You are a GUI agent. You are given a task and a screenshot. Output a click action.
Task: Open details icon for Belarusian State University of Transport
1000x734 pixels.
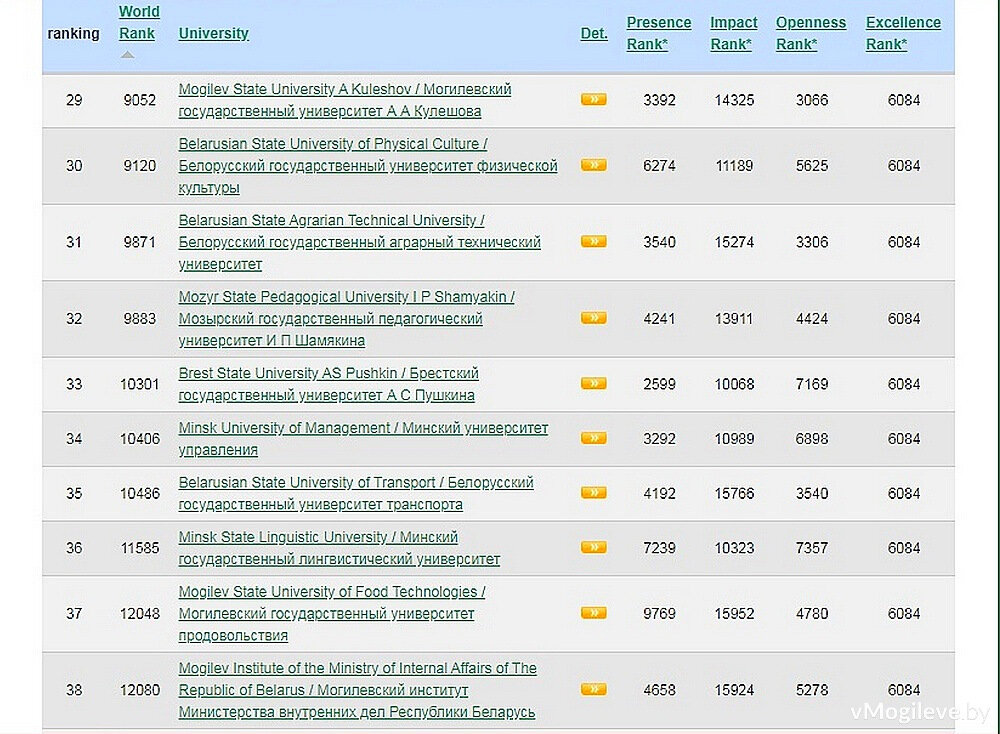point(593,493)
